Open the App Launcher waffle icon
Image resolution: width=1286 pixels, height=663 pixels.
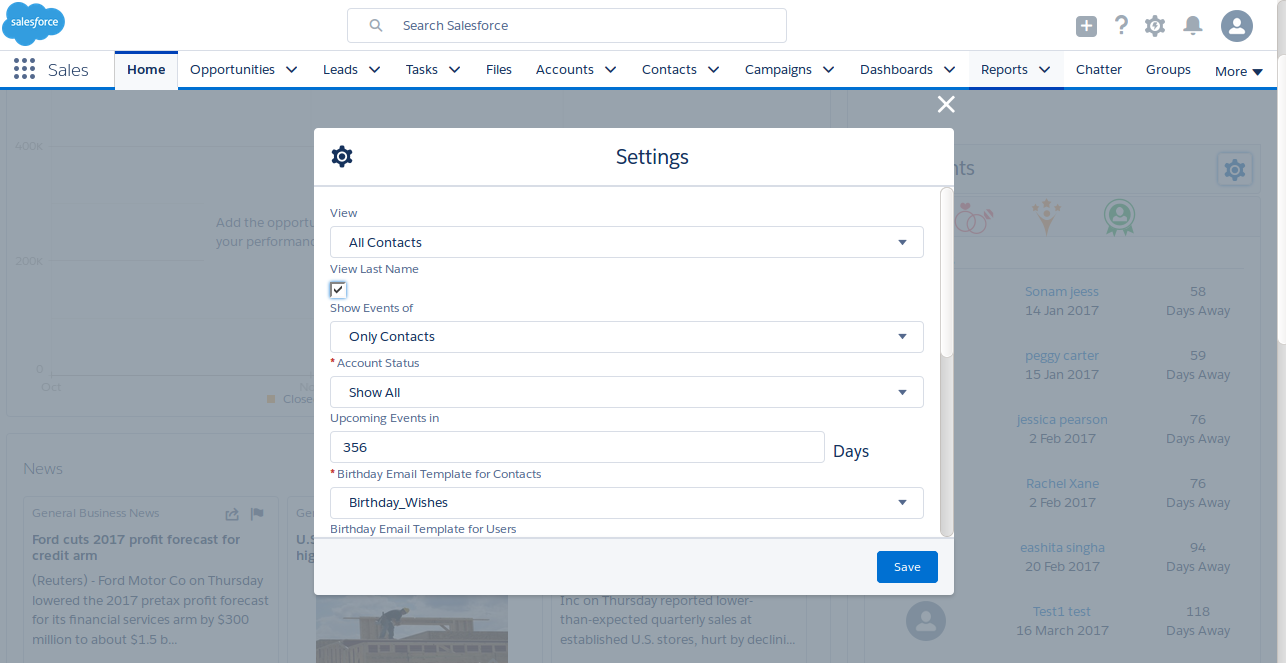(23, 68)
